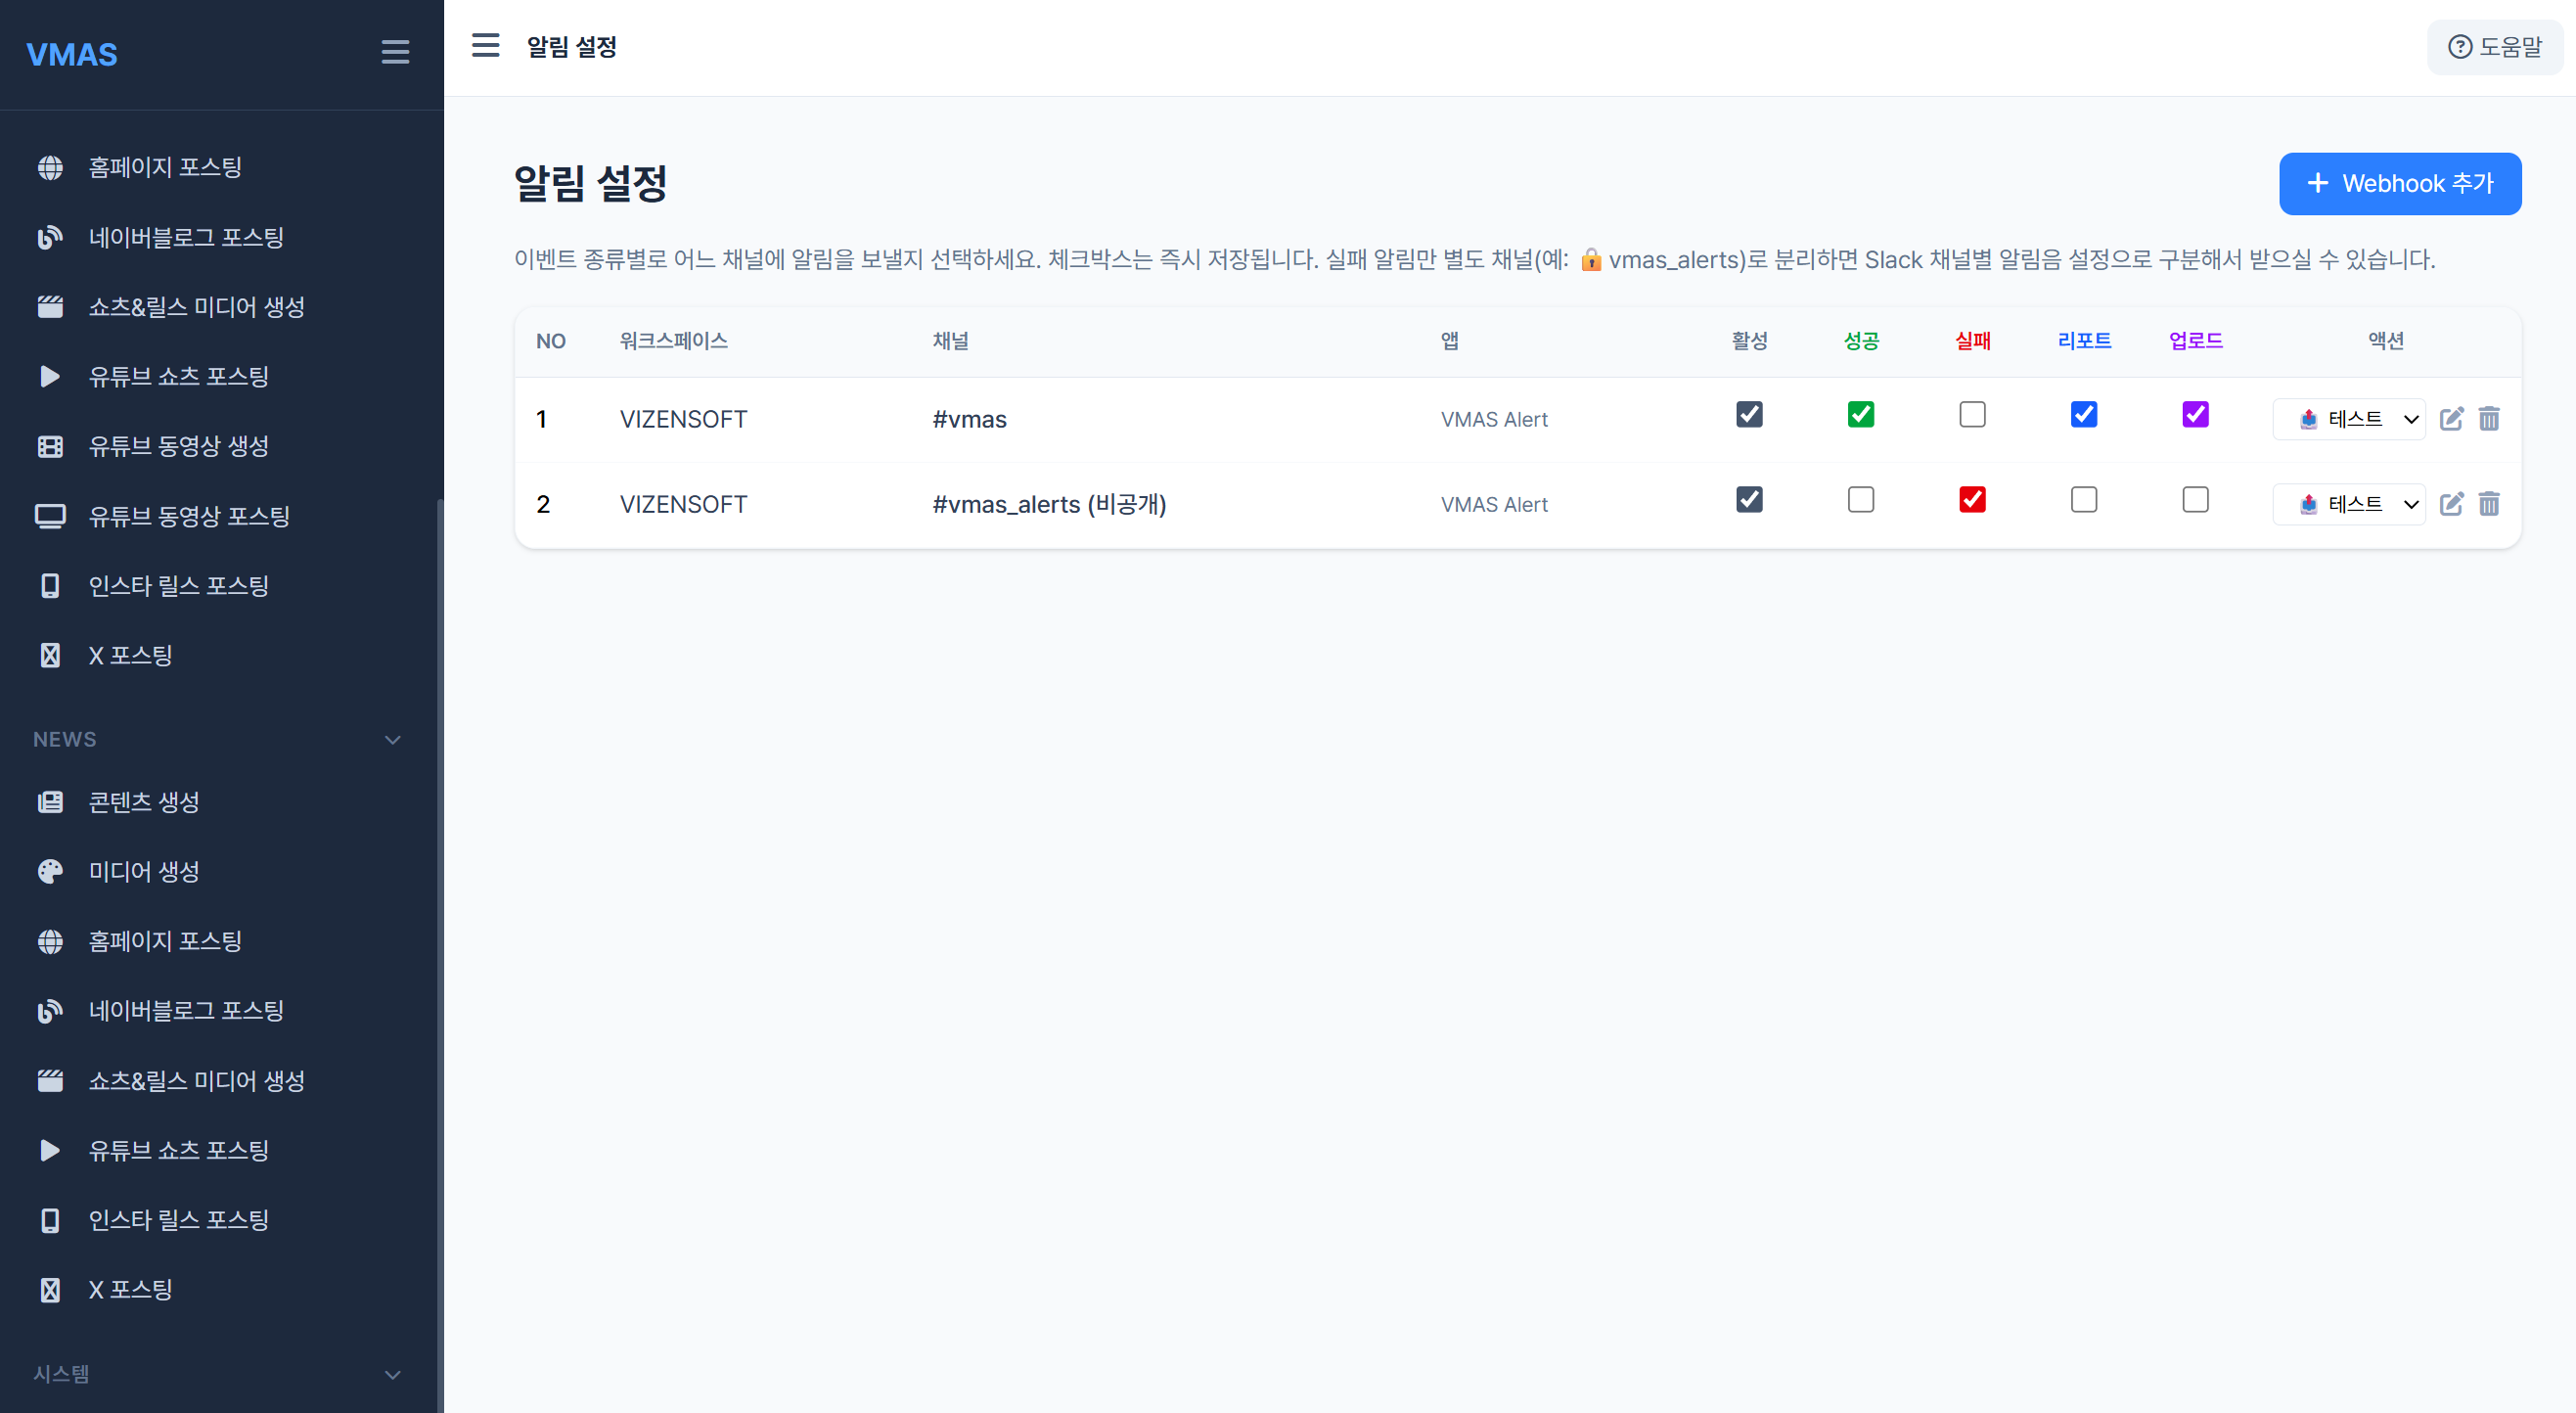Click the VMAS logo
Viewport: 2576px width, 1413px height.
coord(72,54)
